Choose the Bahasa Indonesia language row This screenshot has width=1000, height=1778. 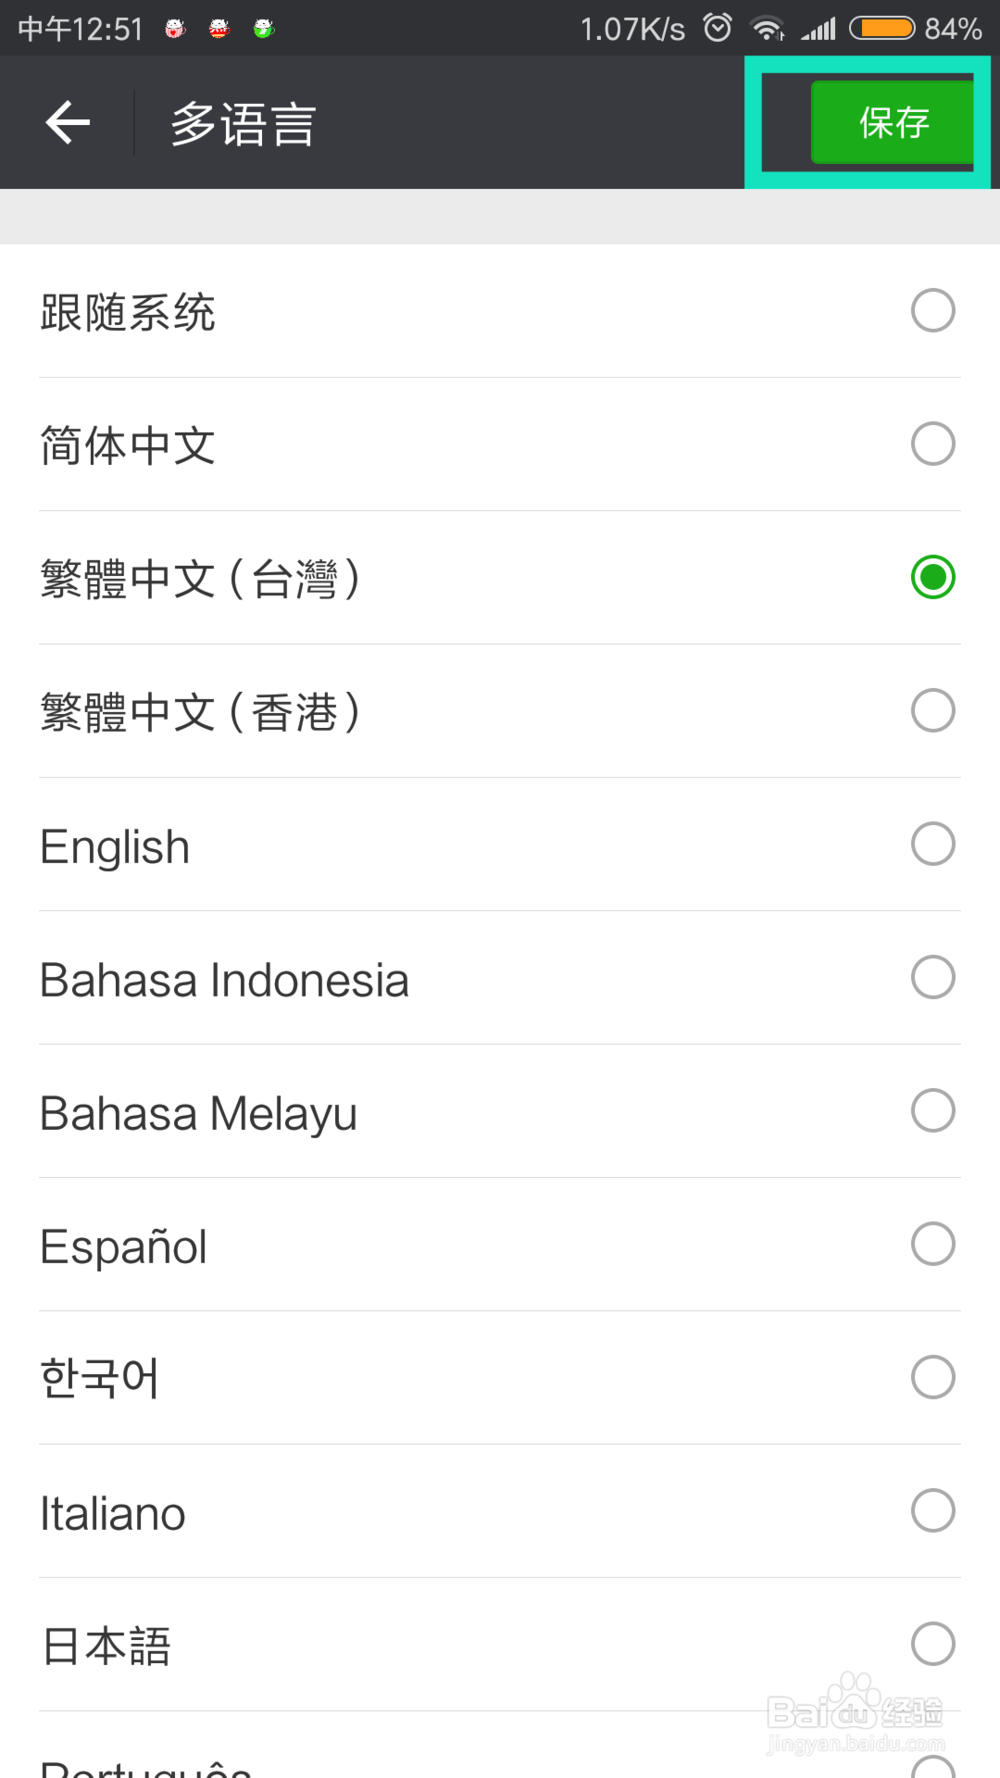tap(500, 978)
